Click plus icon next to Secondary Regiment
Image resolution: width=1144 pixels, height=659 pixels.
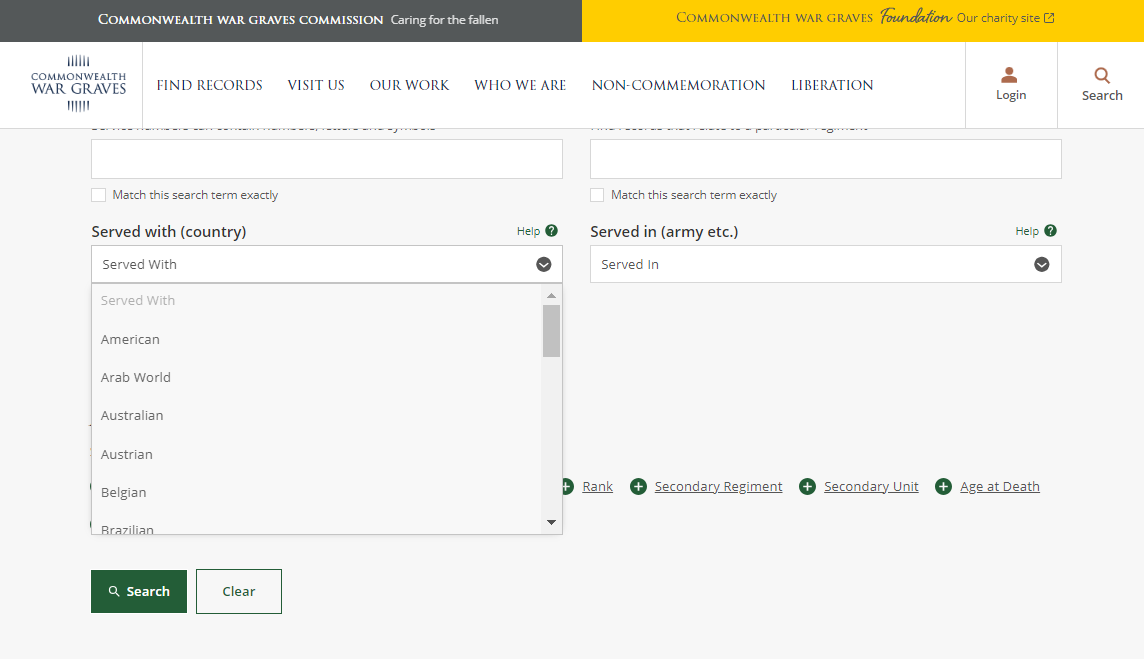pos(638,487)
